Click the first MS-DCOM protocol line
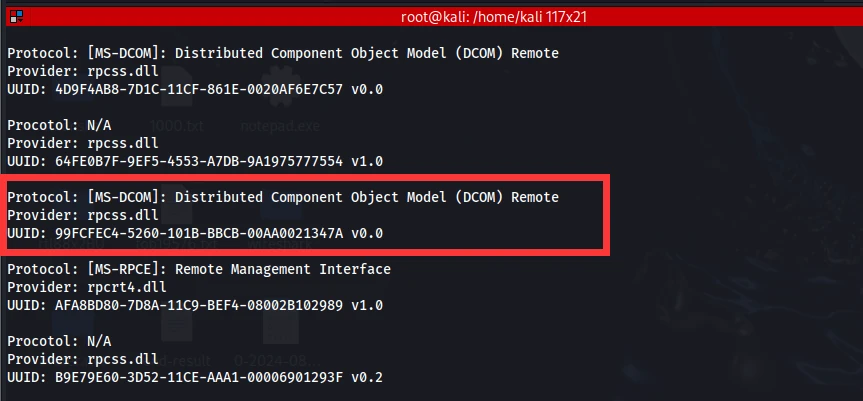Image resolution: width=863 pixels, height=401 pixels. pos(283,53)
